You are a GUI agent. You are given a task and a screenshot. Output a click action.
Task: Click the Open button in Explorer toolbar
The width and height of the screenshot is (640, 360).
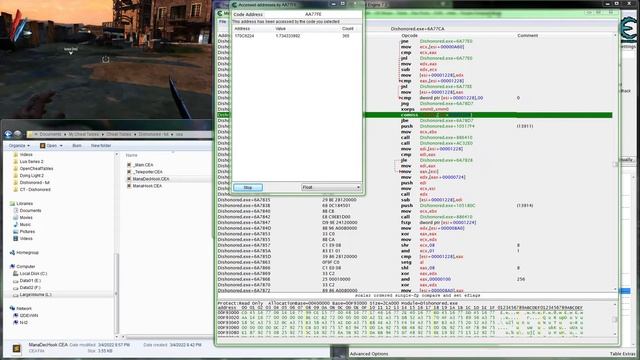click(x=49, y=146)
